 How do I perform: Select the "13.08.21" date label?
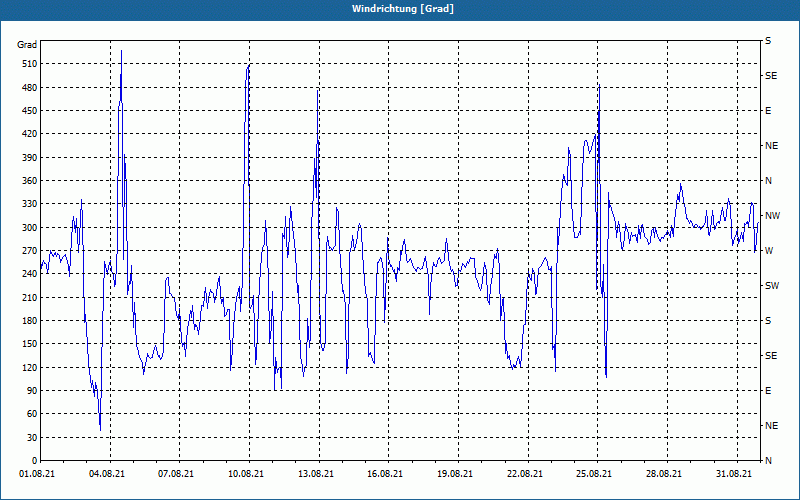(316, 474)
